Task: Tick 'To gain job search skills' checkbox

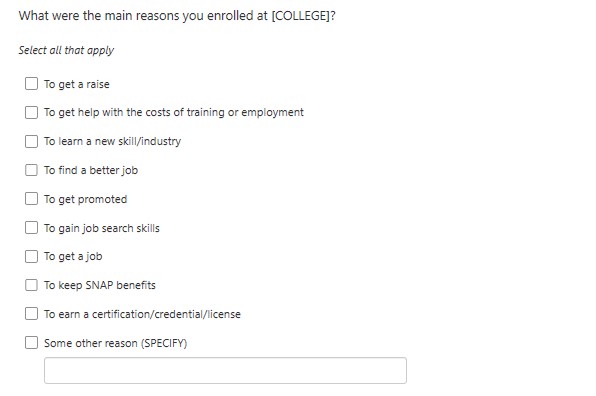Action: click(x=31, y=227)
